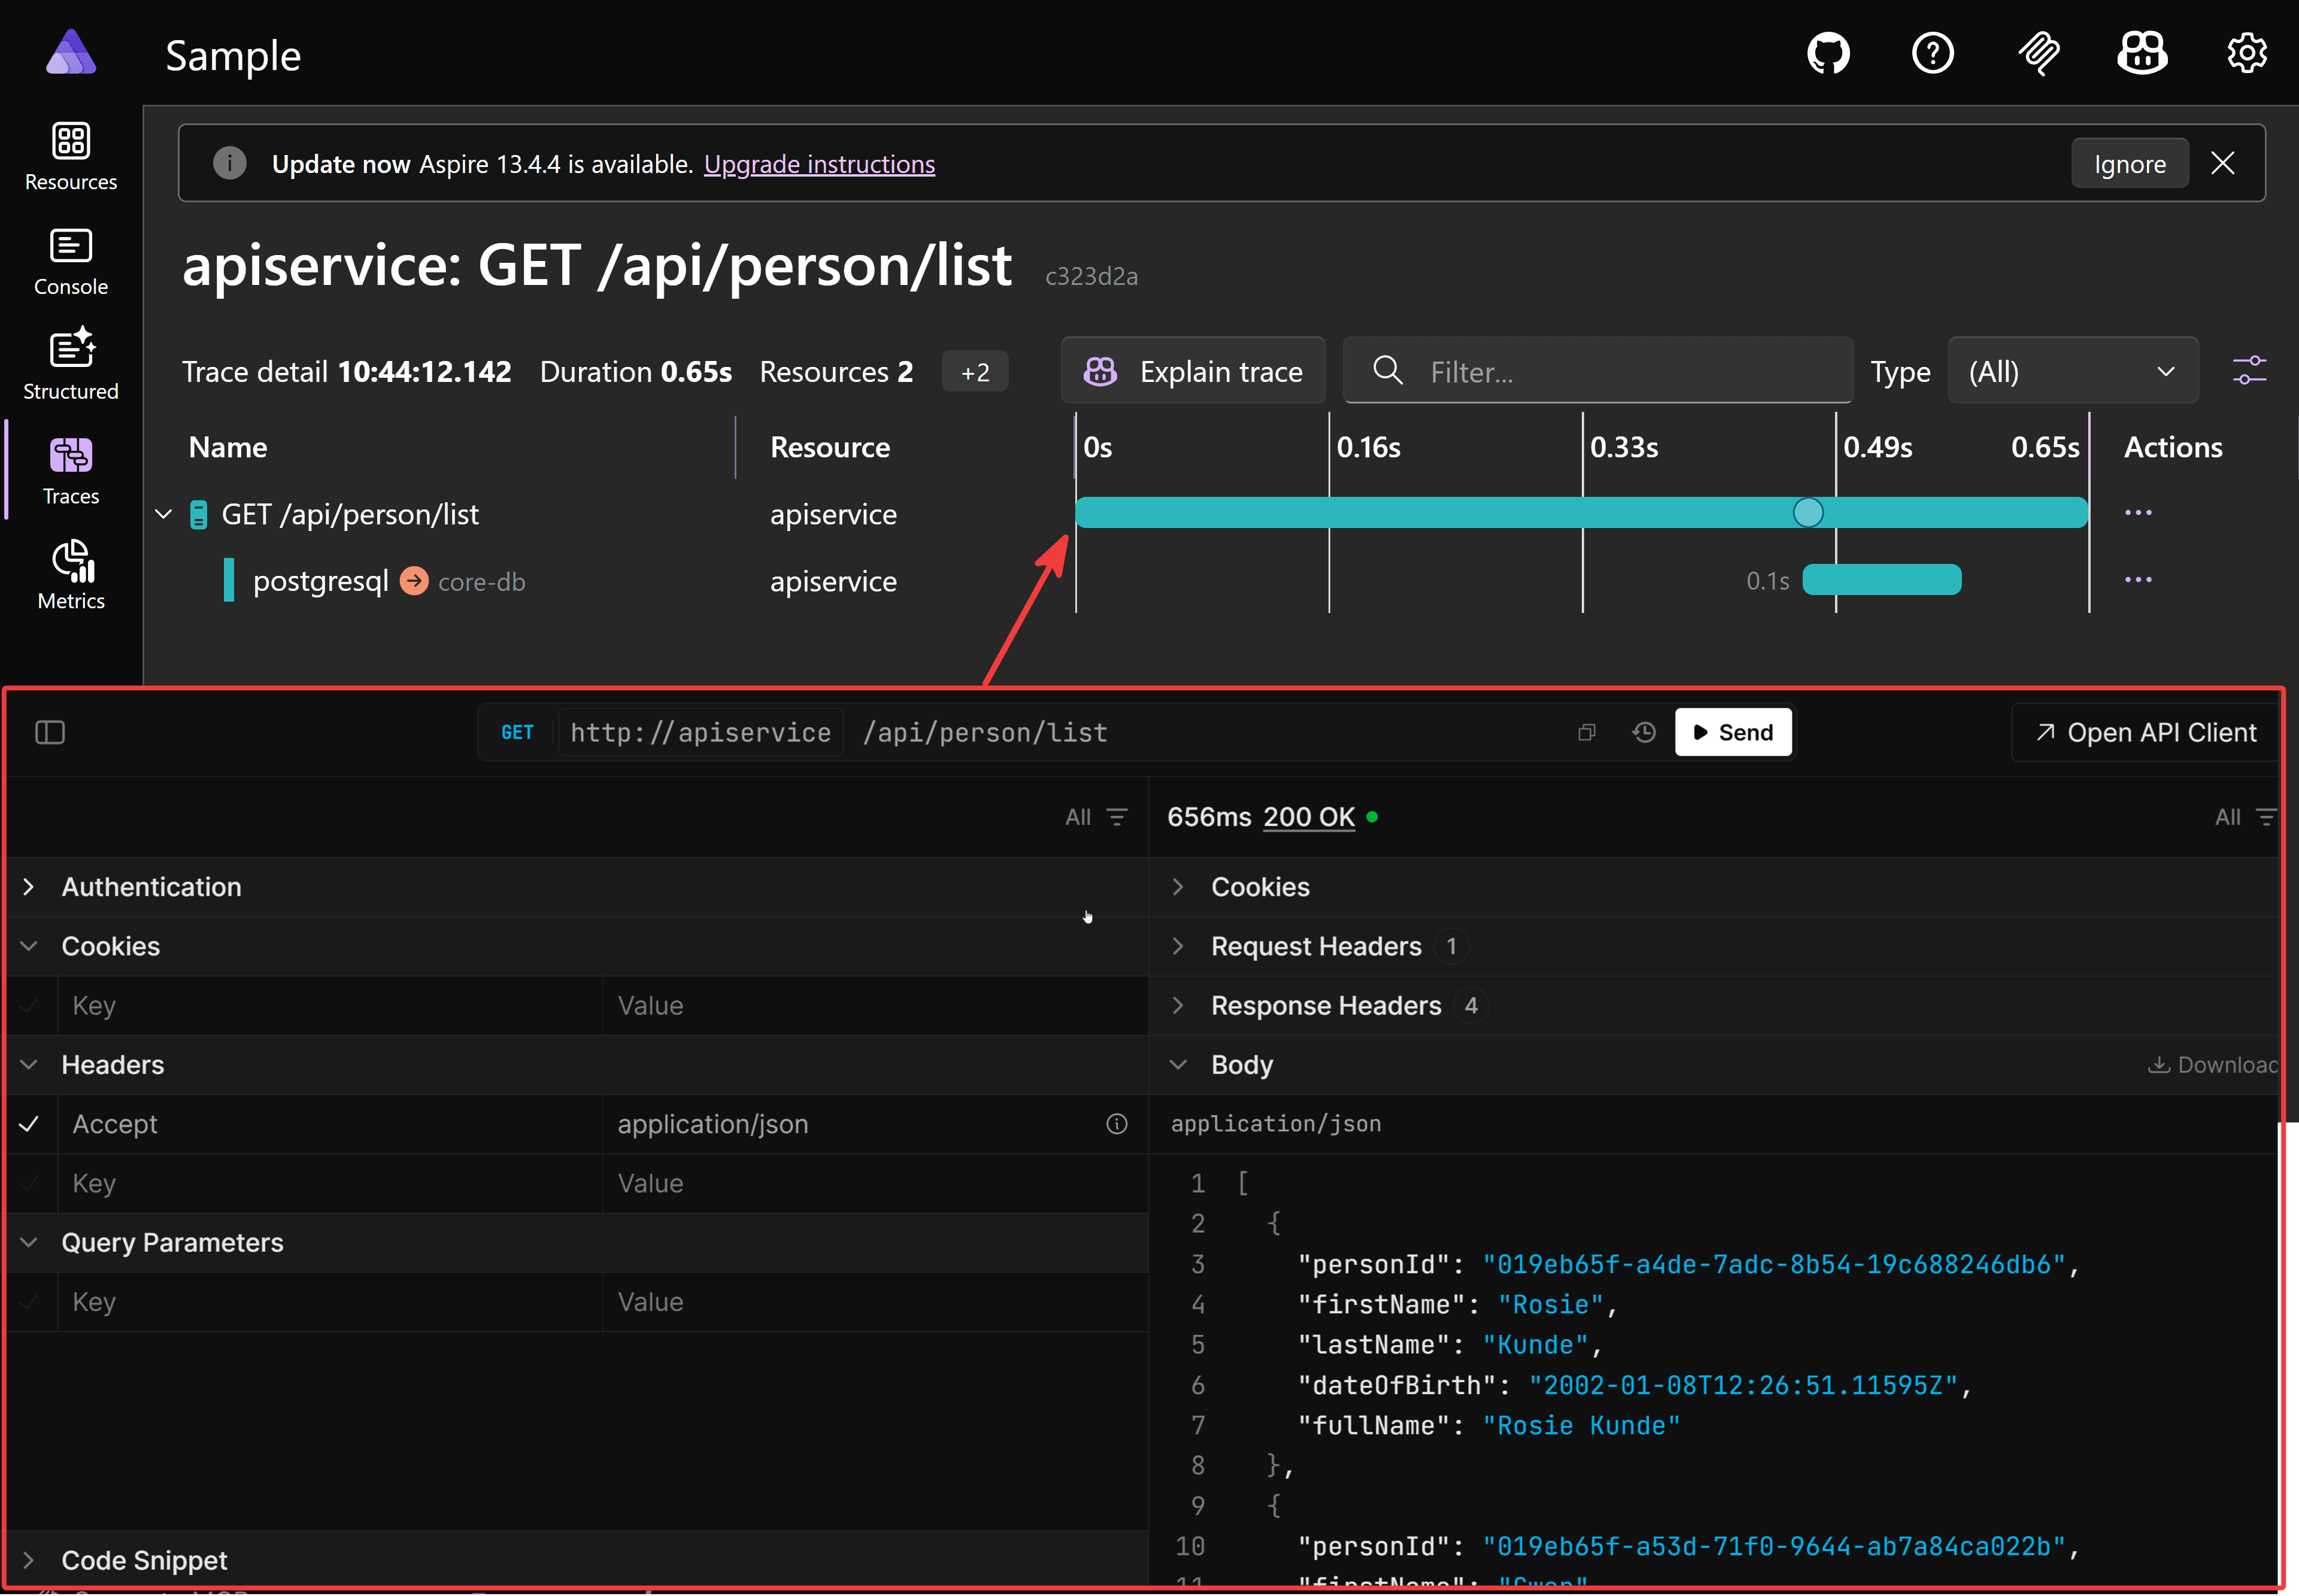Open actions menu for GET /api/person/list span
This screenshot has width=2299, height=1596.
[2138, 513]
